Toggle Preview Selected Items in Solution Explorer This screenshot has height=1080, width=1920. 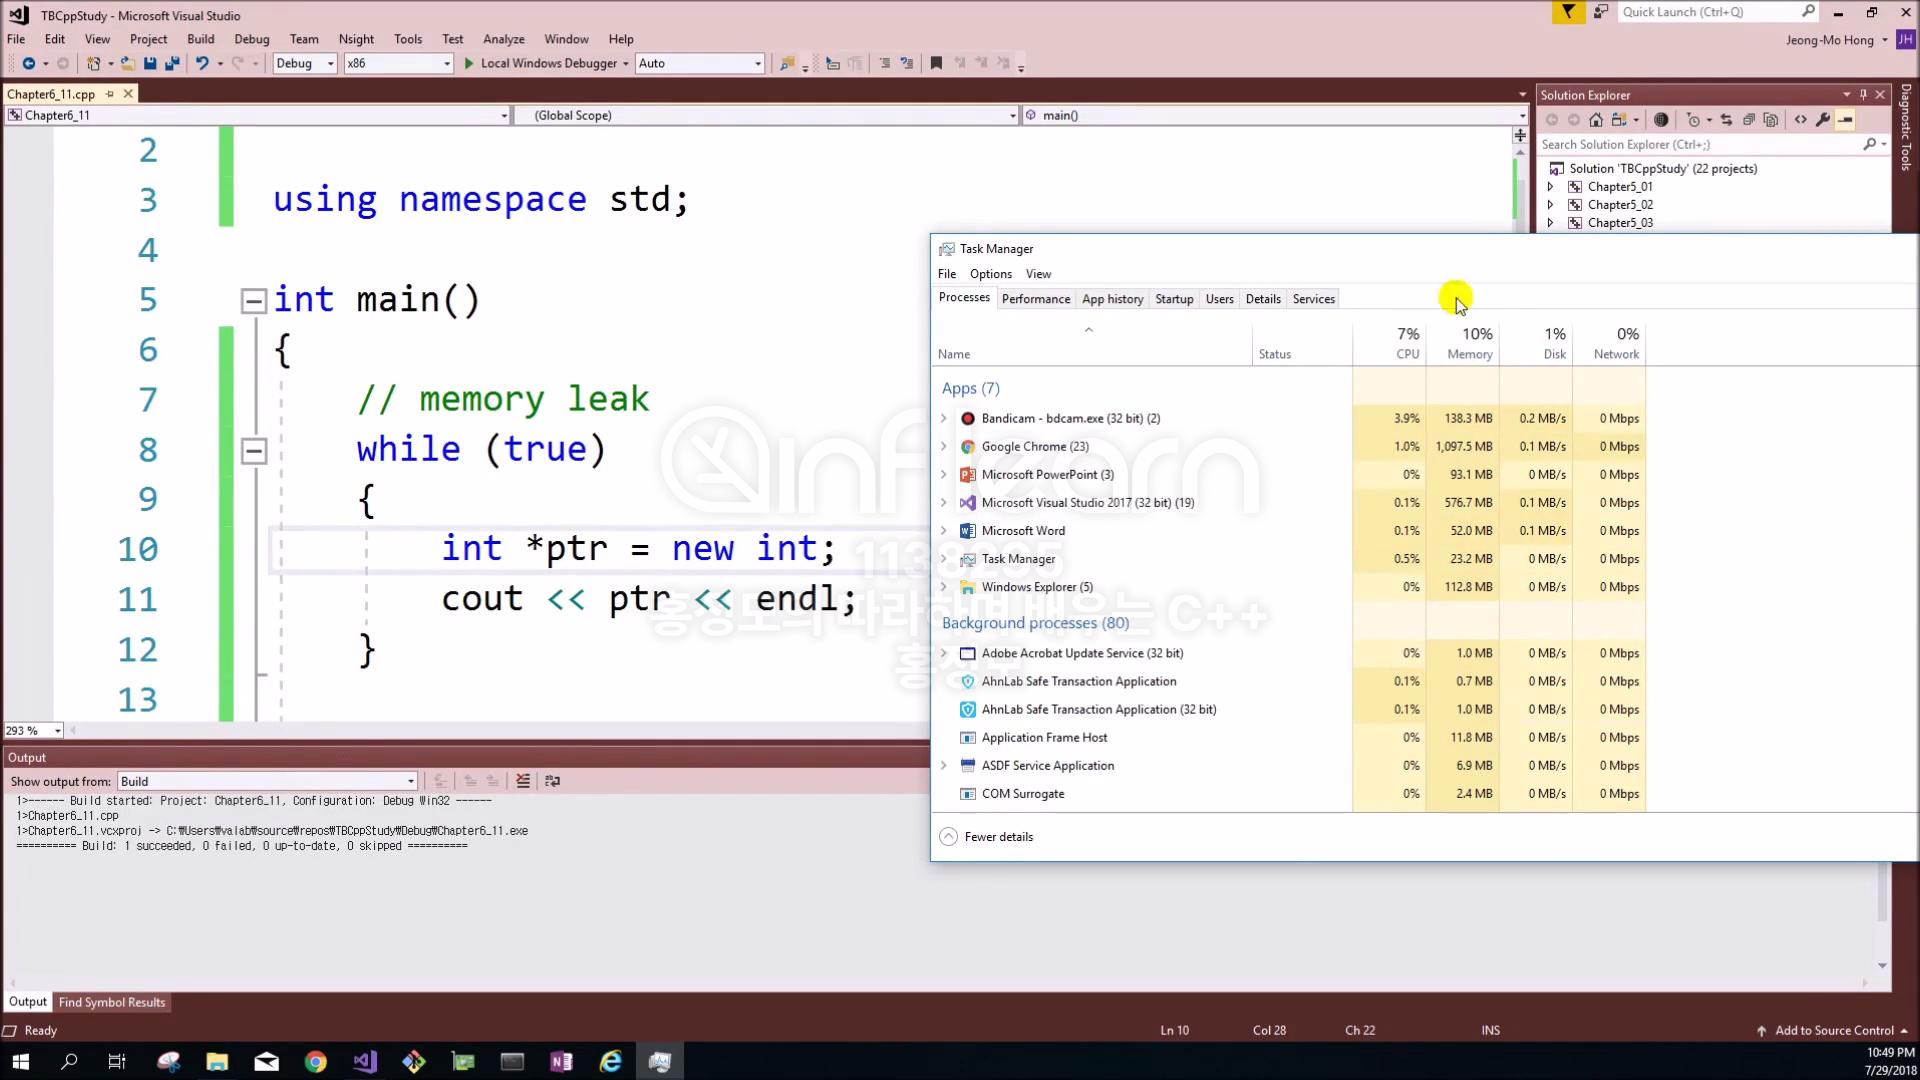(1846, 120)
